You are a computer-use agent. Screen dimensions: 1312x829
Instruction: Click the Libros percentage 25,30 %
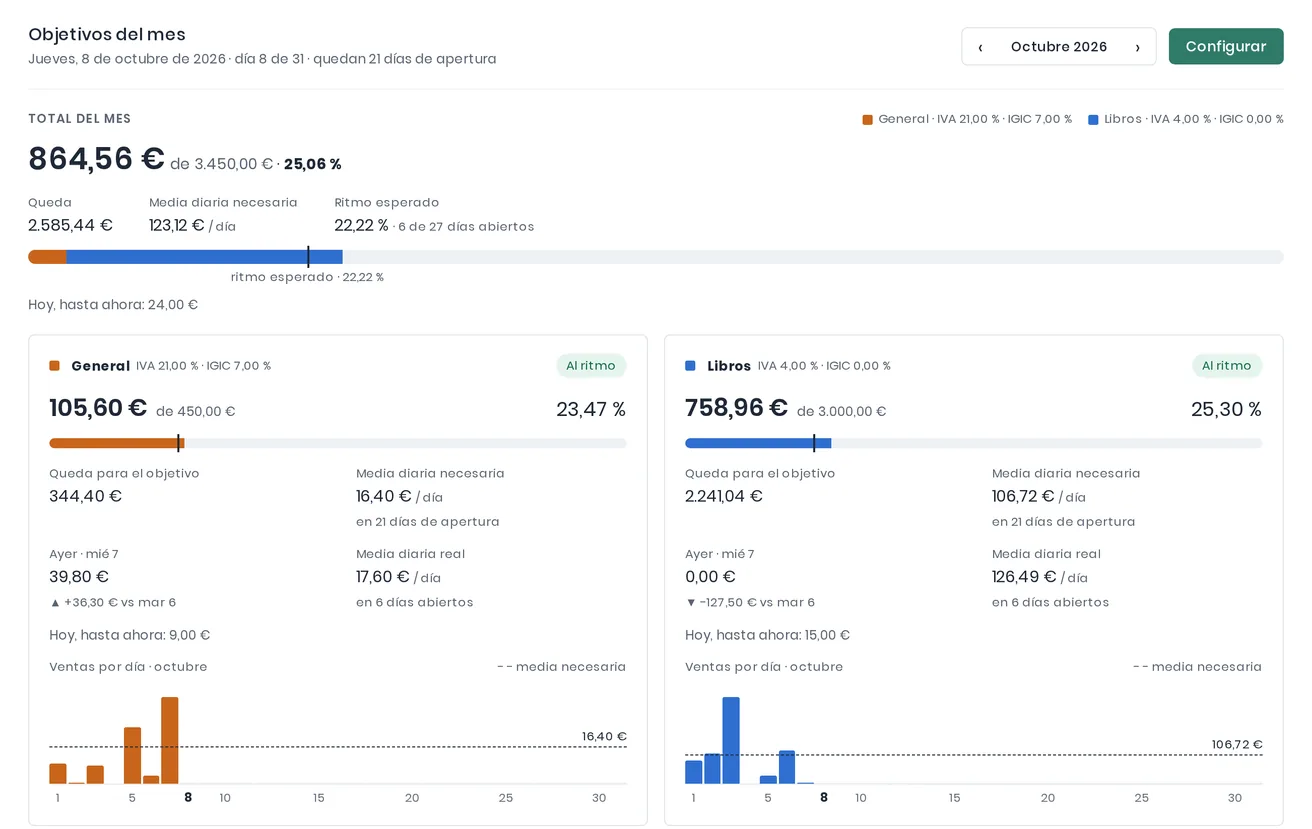tap(1226, 409)
